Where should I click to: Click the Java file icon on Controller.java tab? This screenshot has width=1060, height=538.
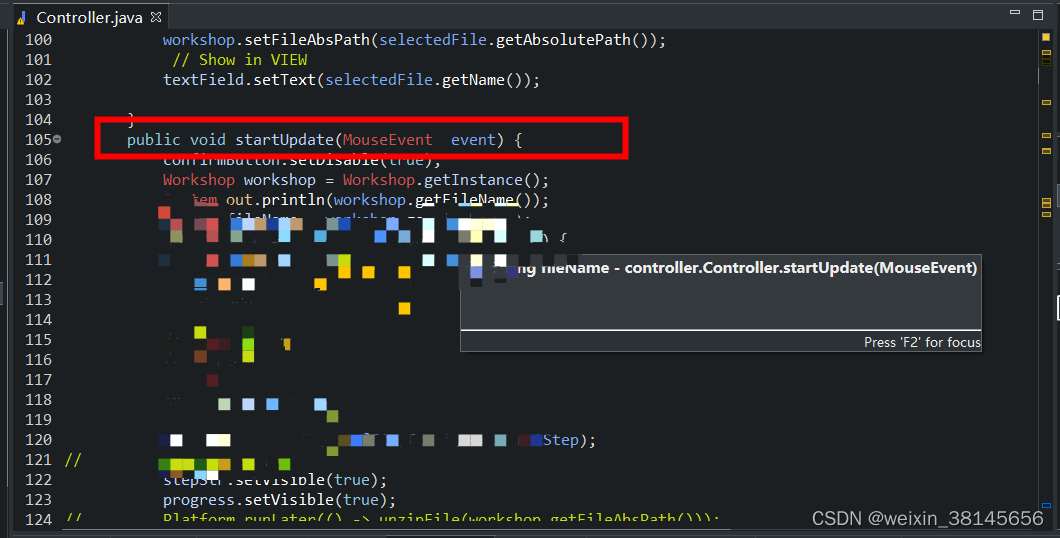(22, 18)
